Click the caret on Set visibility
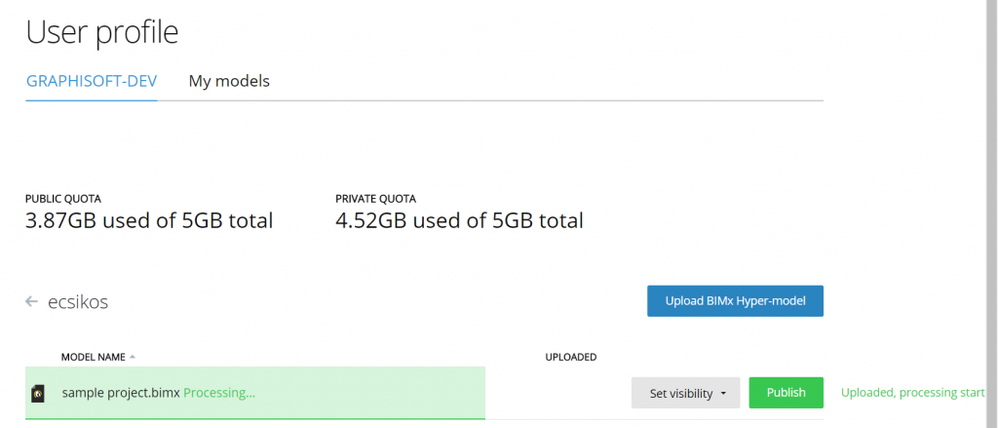 coord(723,394)
